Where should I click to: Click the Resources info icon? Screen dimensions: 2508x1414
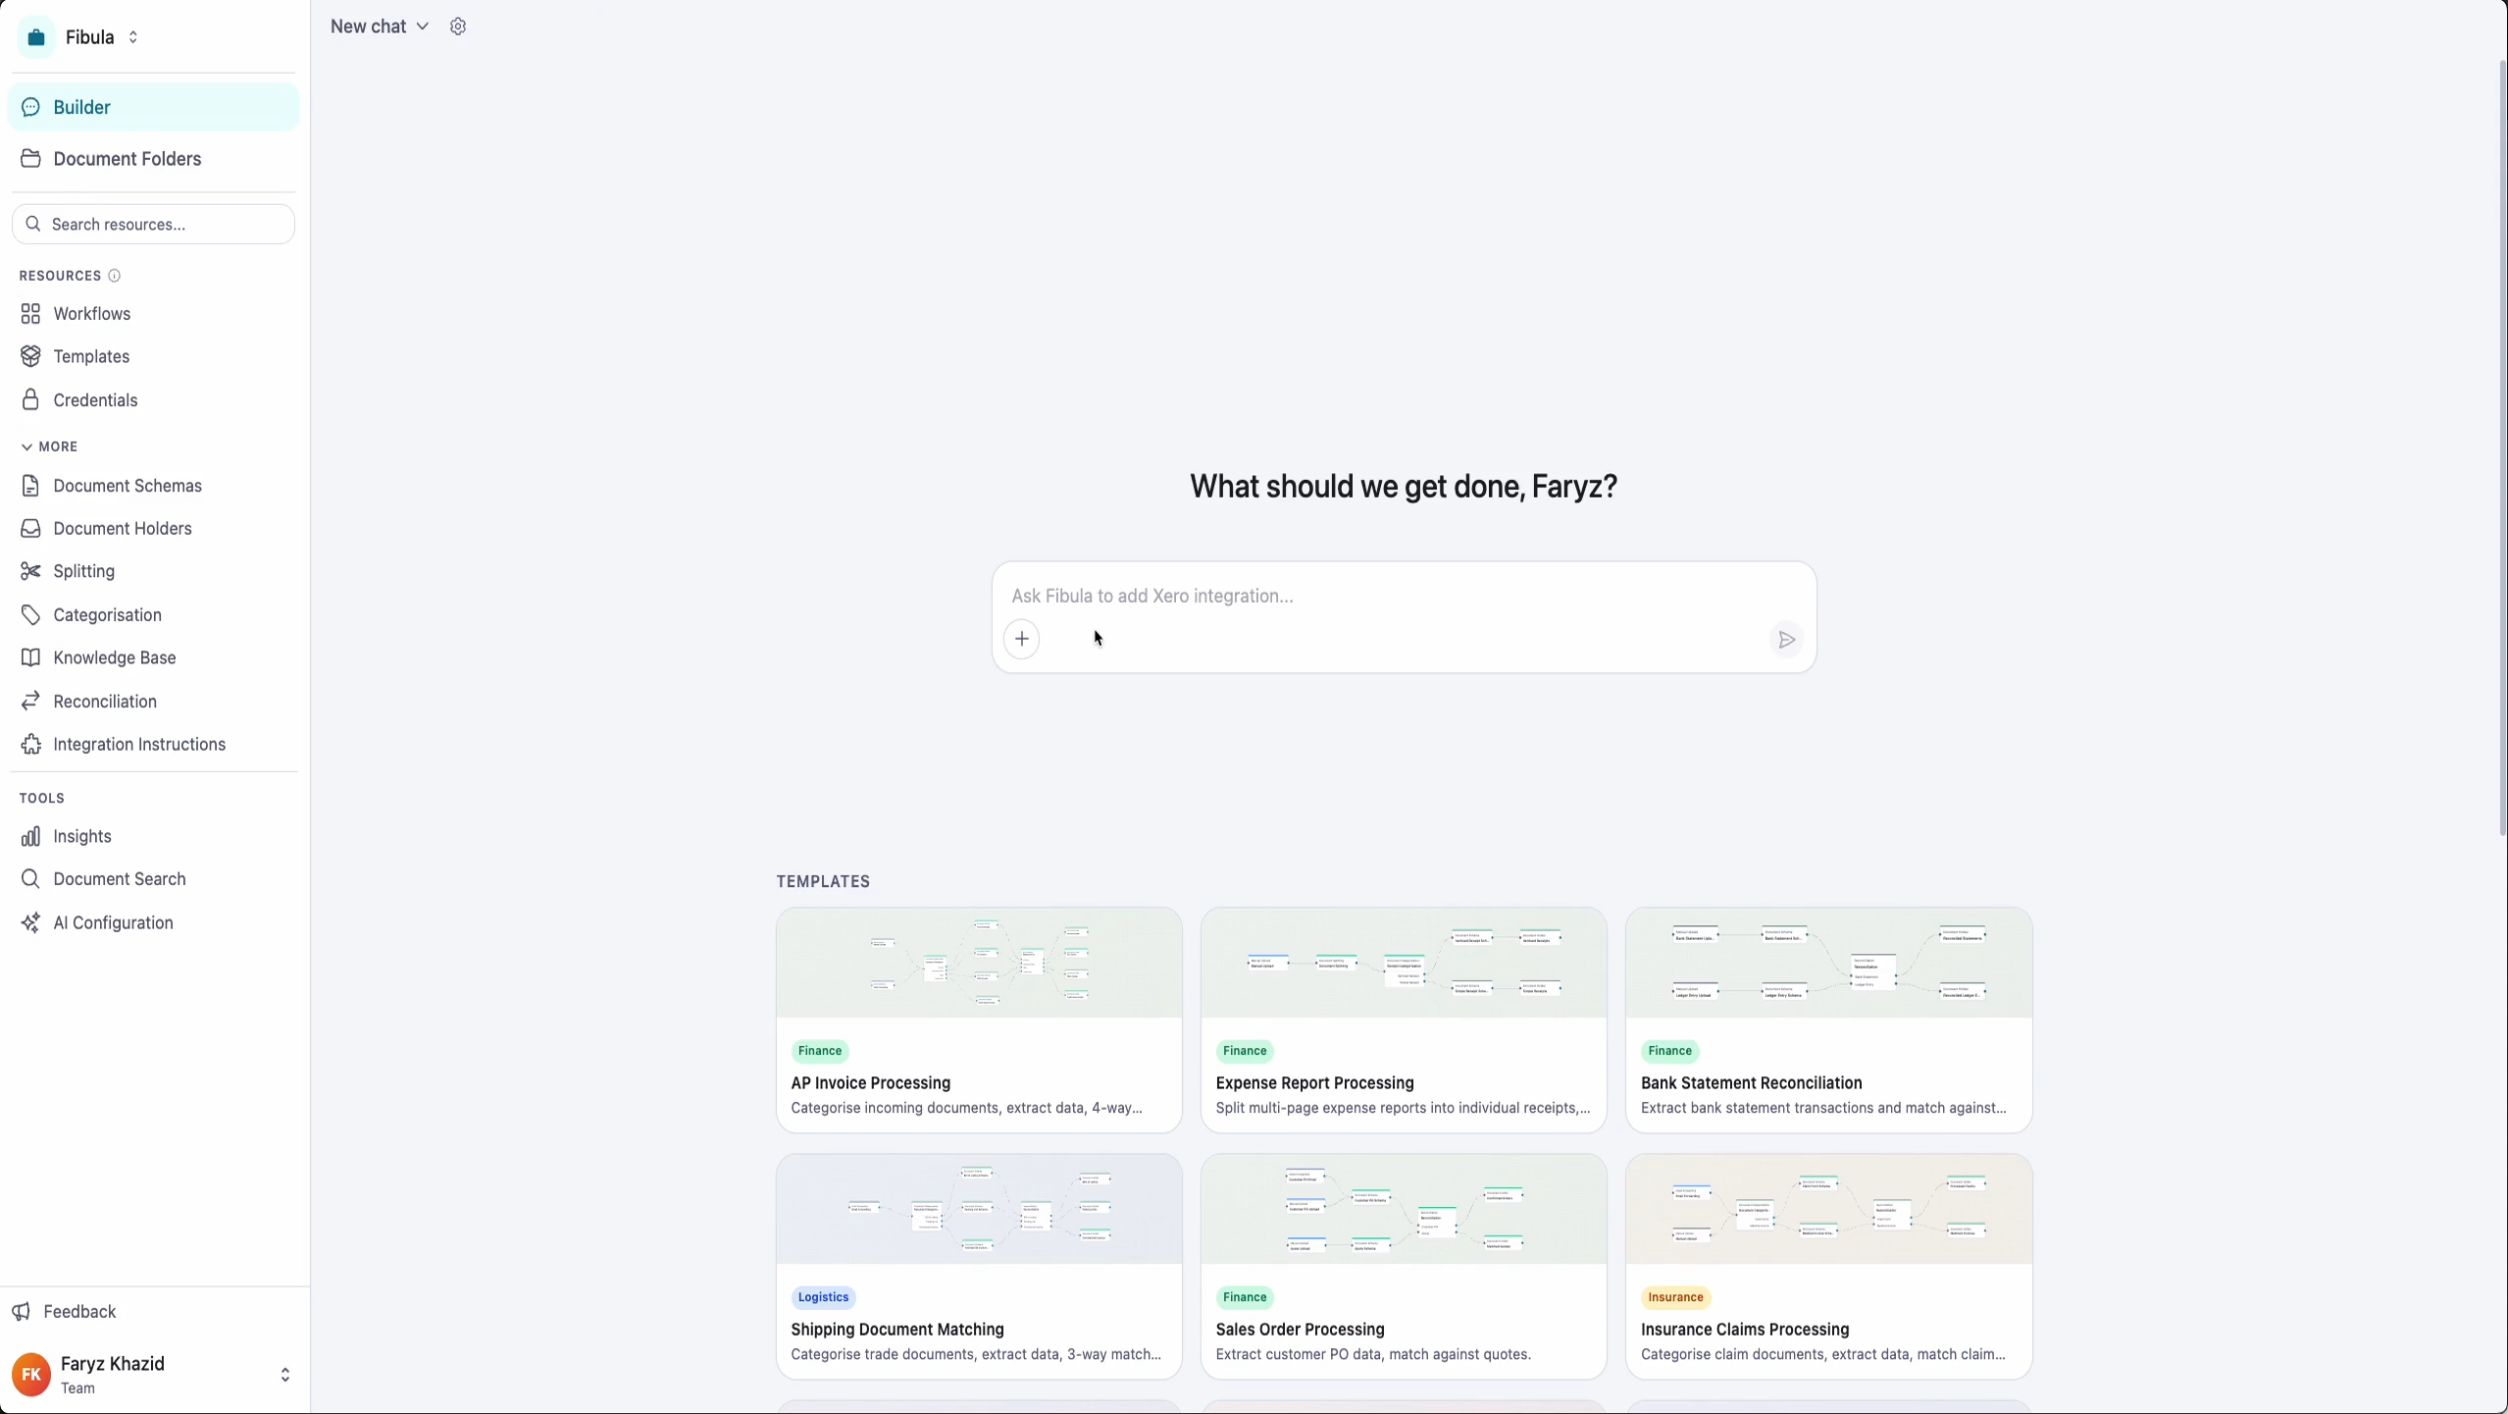114,276
